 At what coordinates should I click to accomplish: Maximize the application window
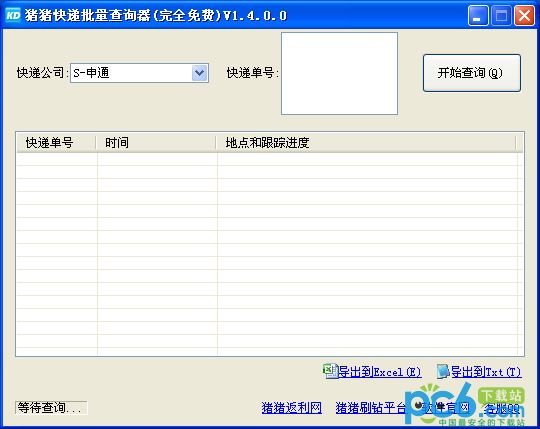point(501,15)
